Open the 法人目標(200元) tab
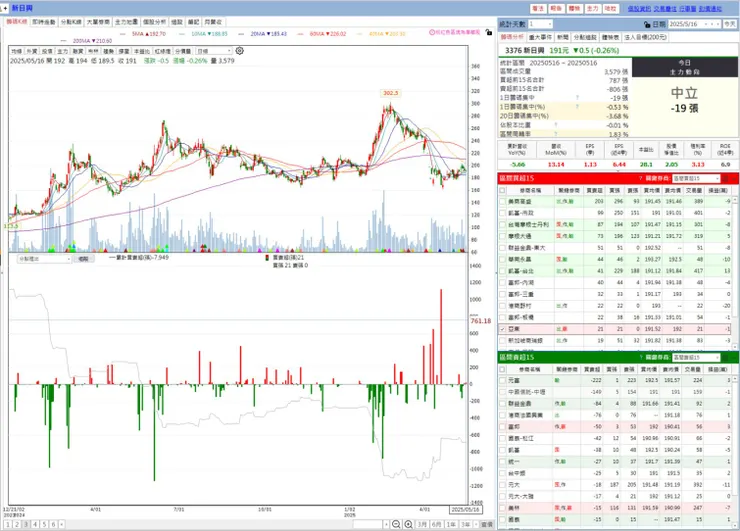 [645, 37]
